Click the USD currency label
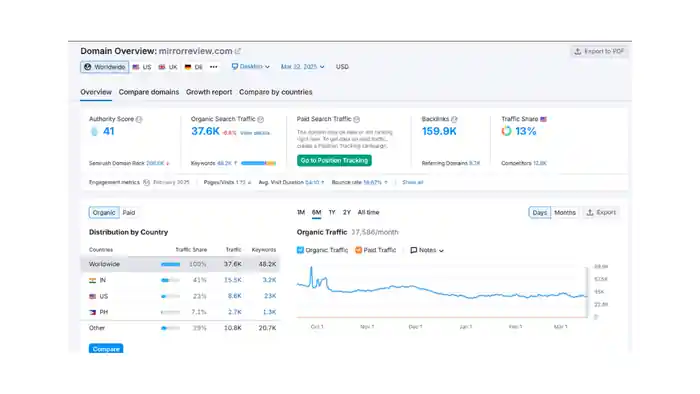Image resolution: width=700 pixels, height=394 pixels. tap(342, 66)
